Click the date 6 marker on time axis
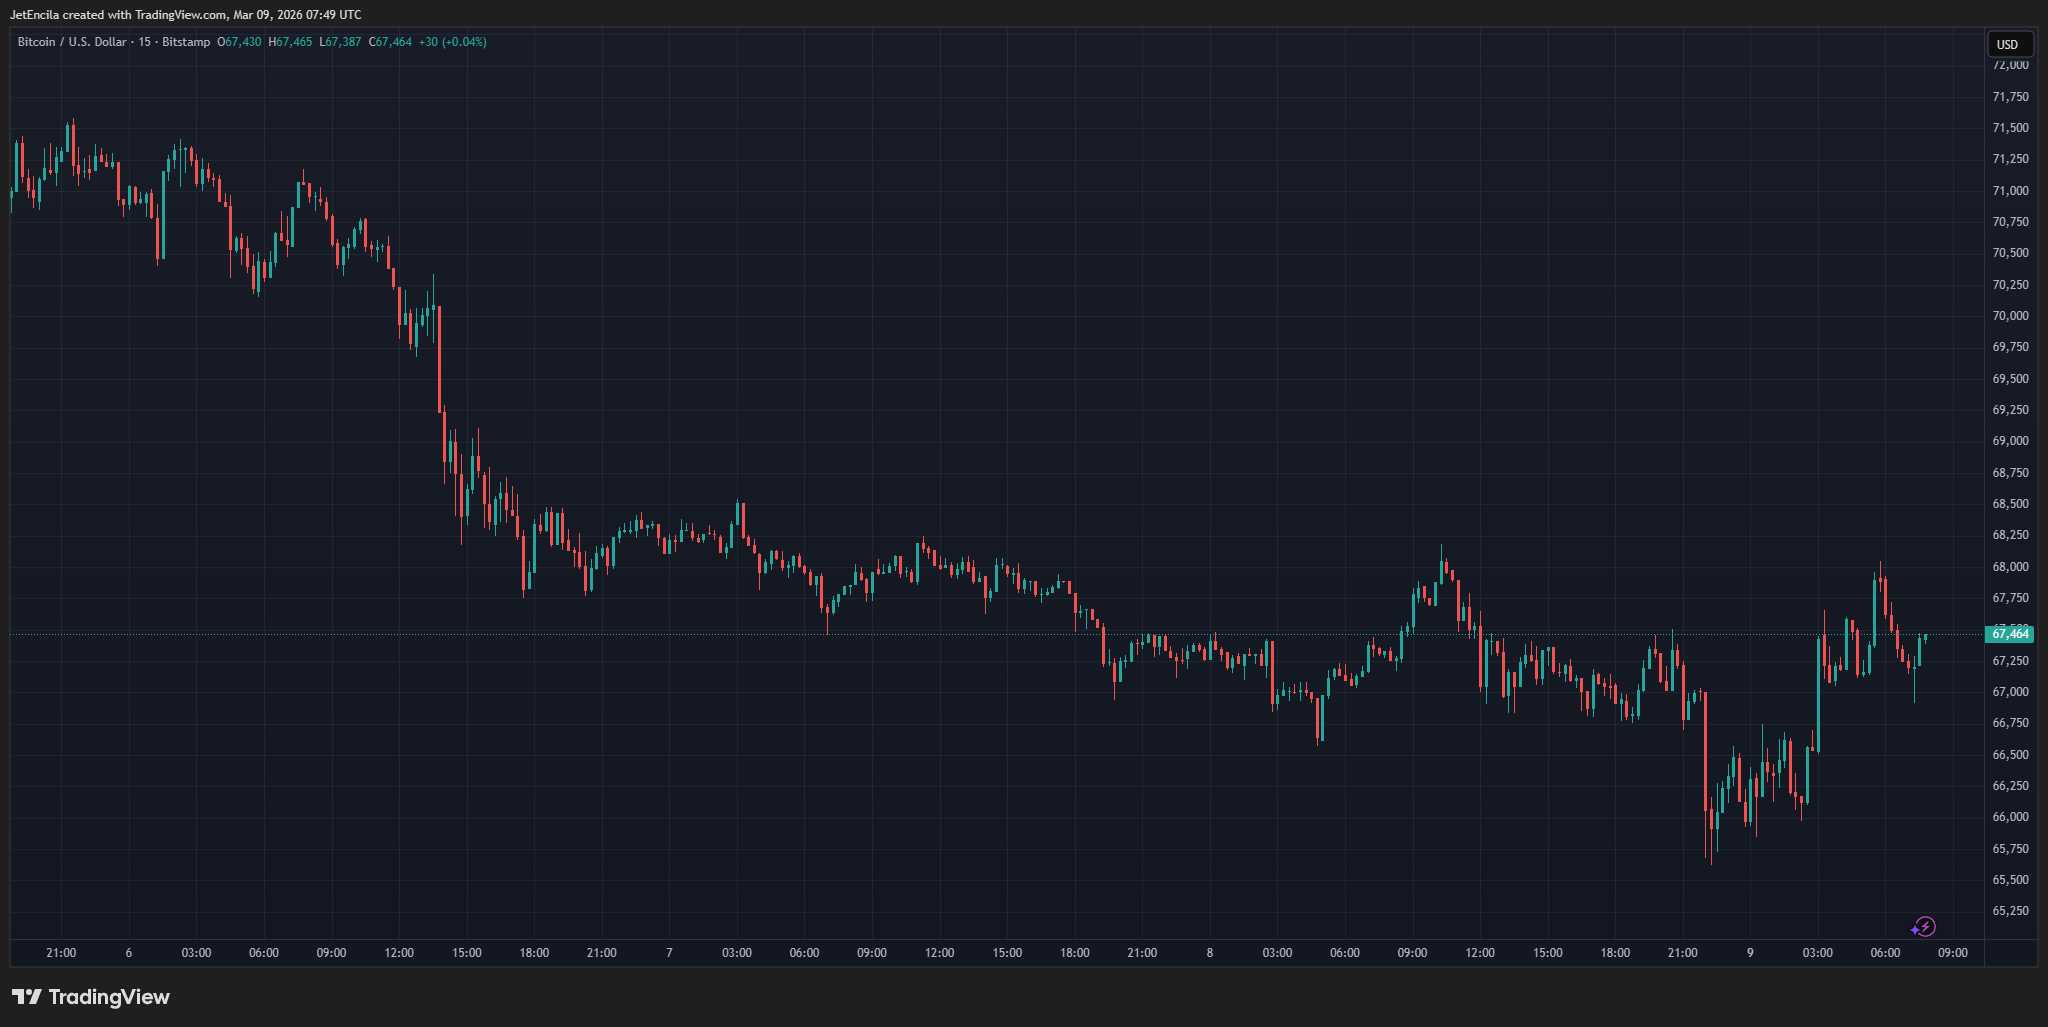This screenshot has height=1027, width=2048. point(129,953)
